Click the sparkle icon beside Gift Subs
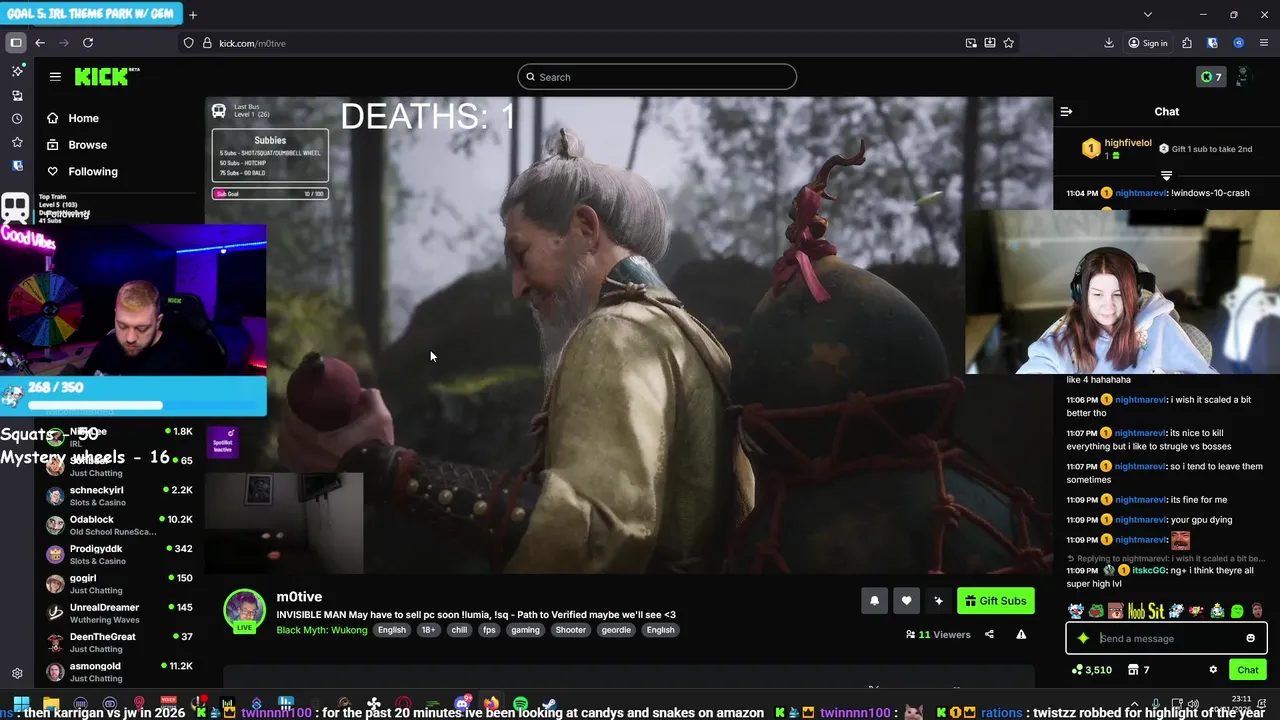This screenshot has width=1280, height=720. [x=938, y=601]
